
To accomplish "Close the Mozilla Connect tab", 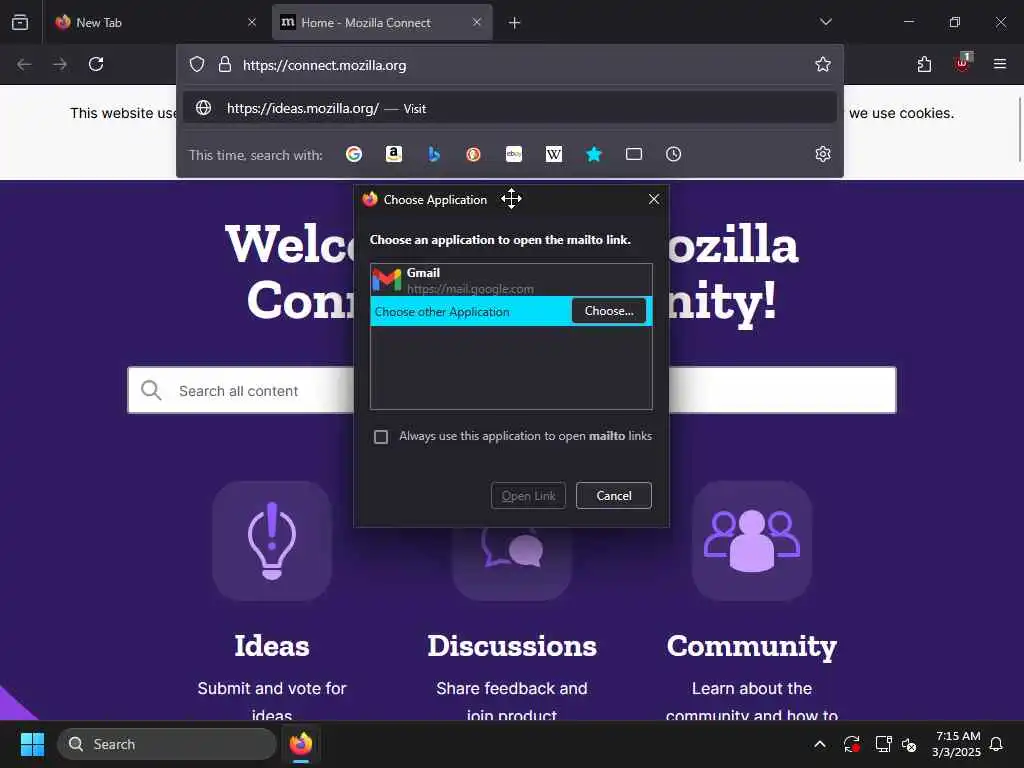I will [477, 22].
